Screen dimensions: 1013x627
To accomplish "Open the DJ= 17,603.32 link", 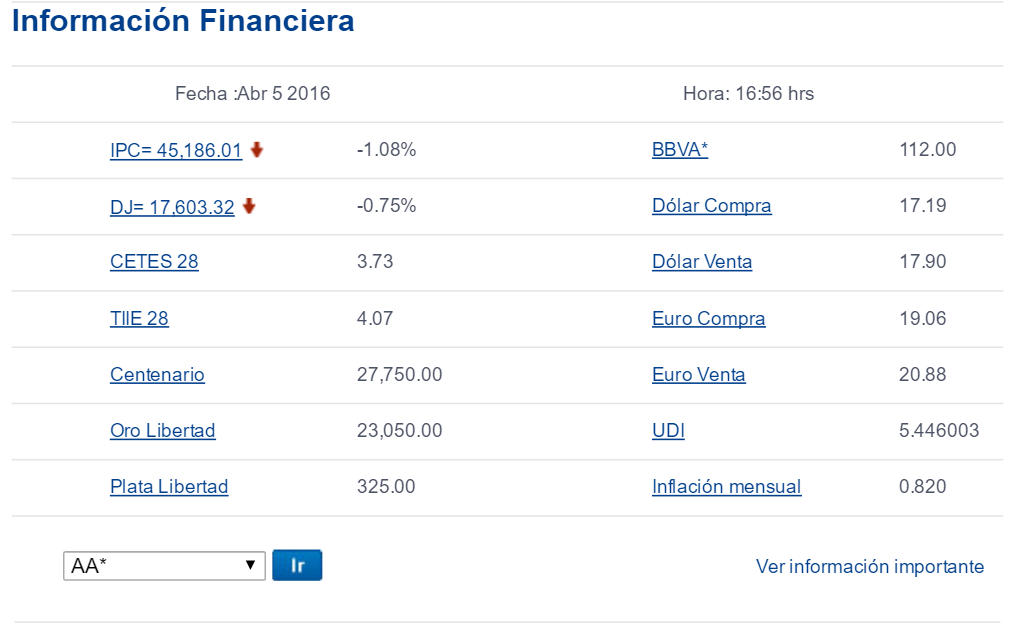I will pos(172,206).
